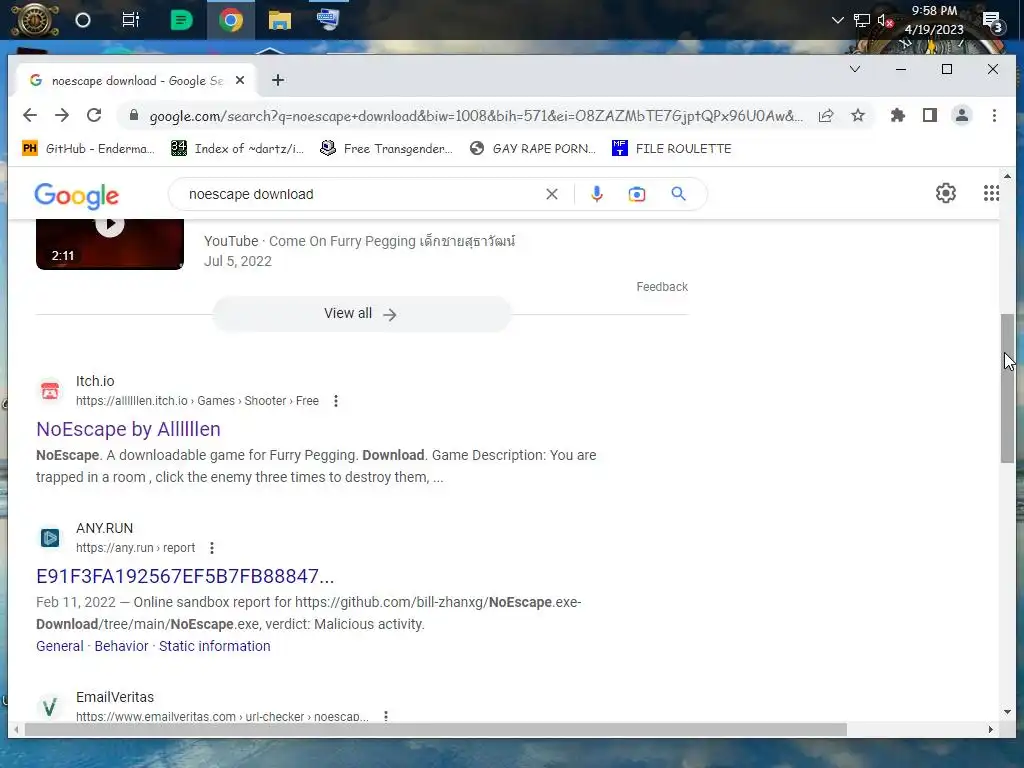Open the notification center with 3 alerts
Image resolution: width=1024 pixels, height=768 pixels.
coord(993,21)
